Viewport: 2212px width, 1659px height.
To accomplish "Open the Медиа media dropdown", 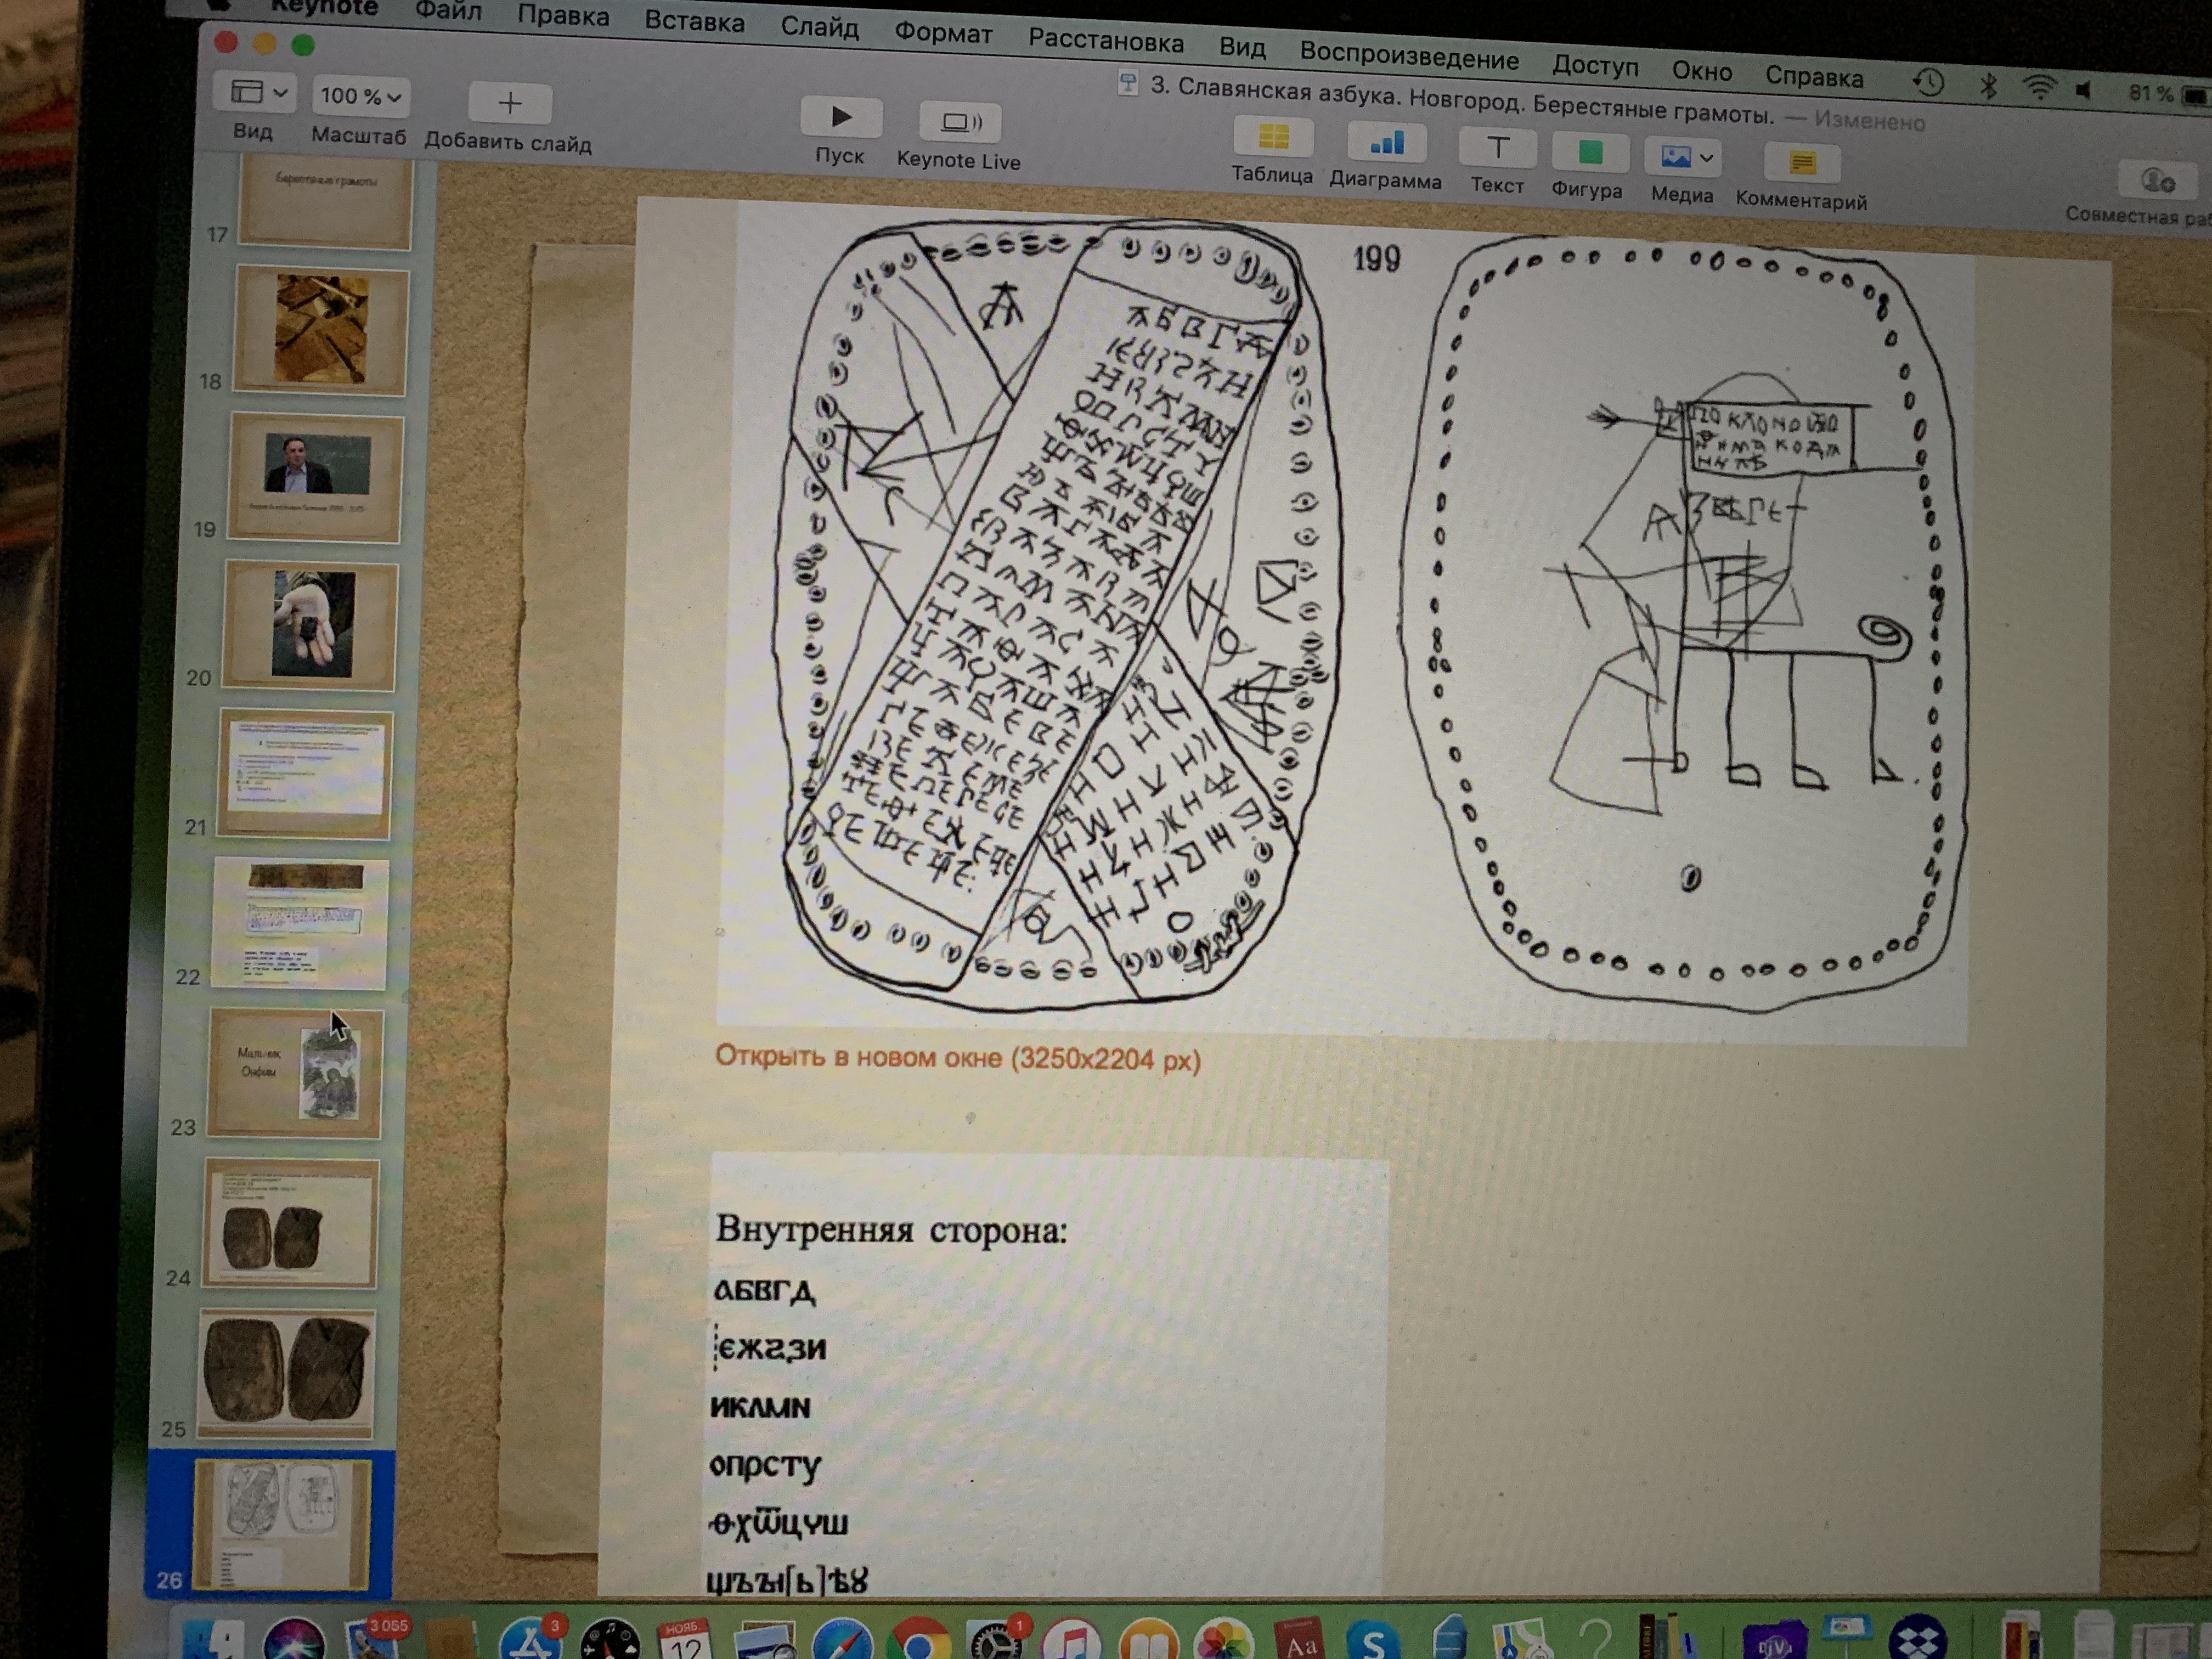I will [1683, 157].
